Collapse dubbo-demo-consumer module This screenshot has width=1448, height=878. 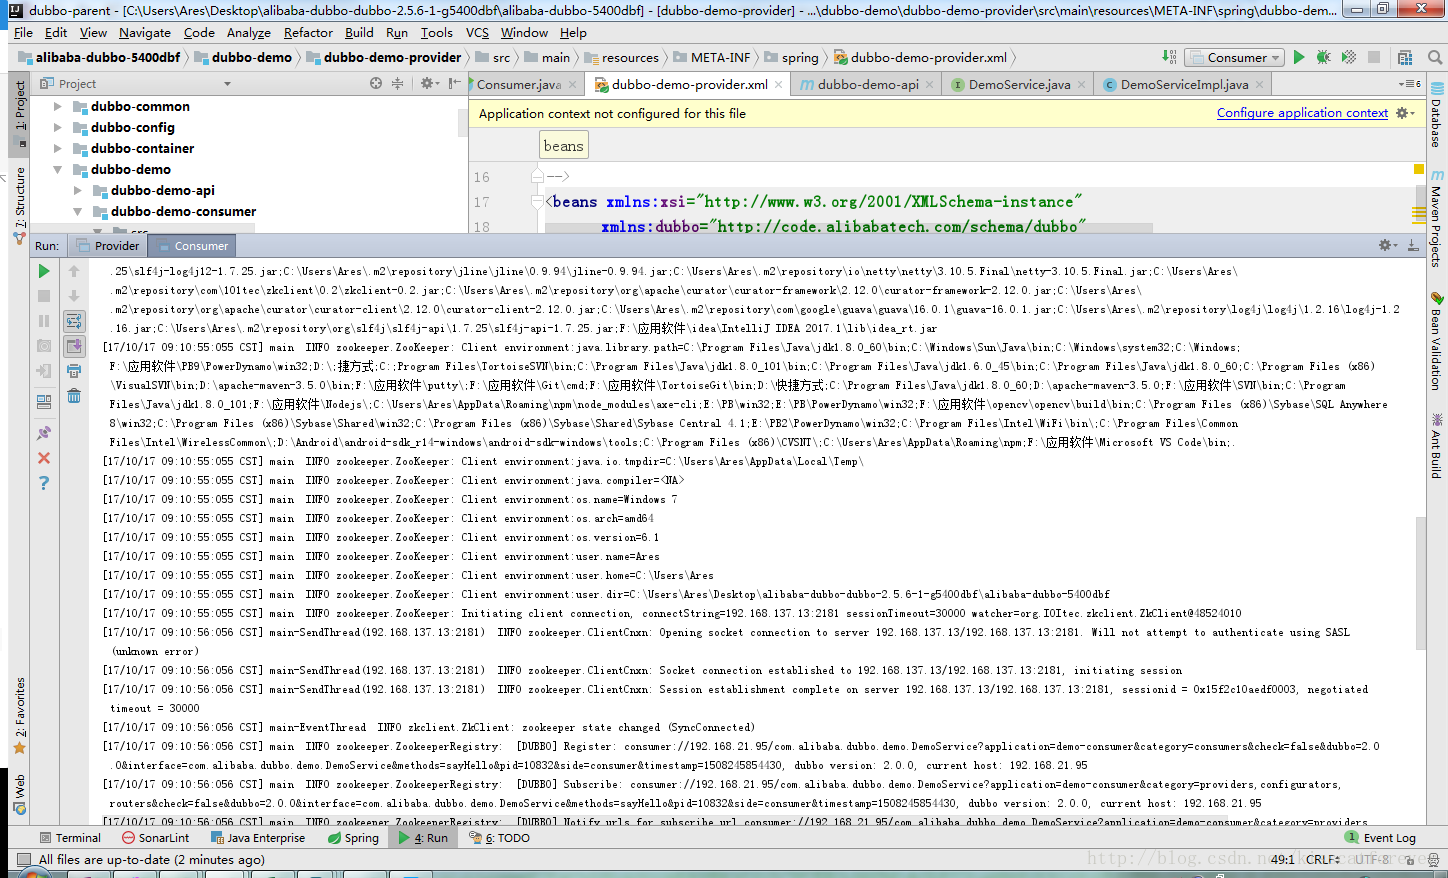77,211
